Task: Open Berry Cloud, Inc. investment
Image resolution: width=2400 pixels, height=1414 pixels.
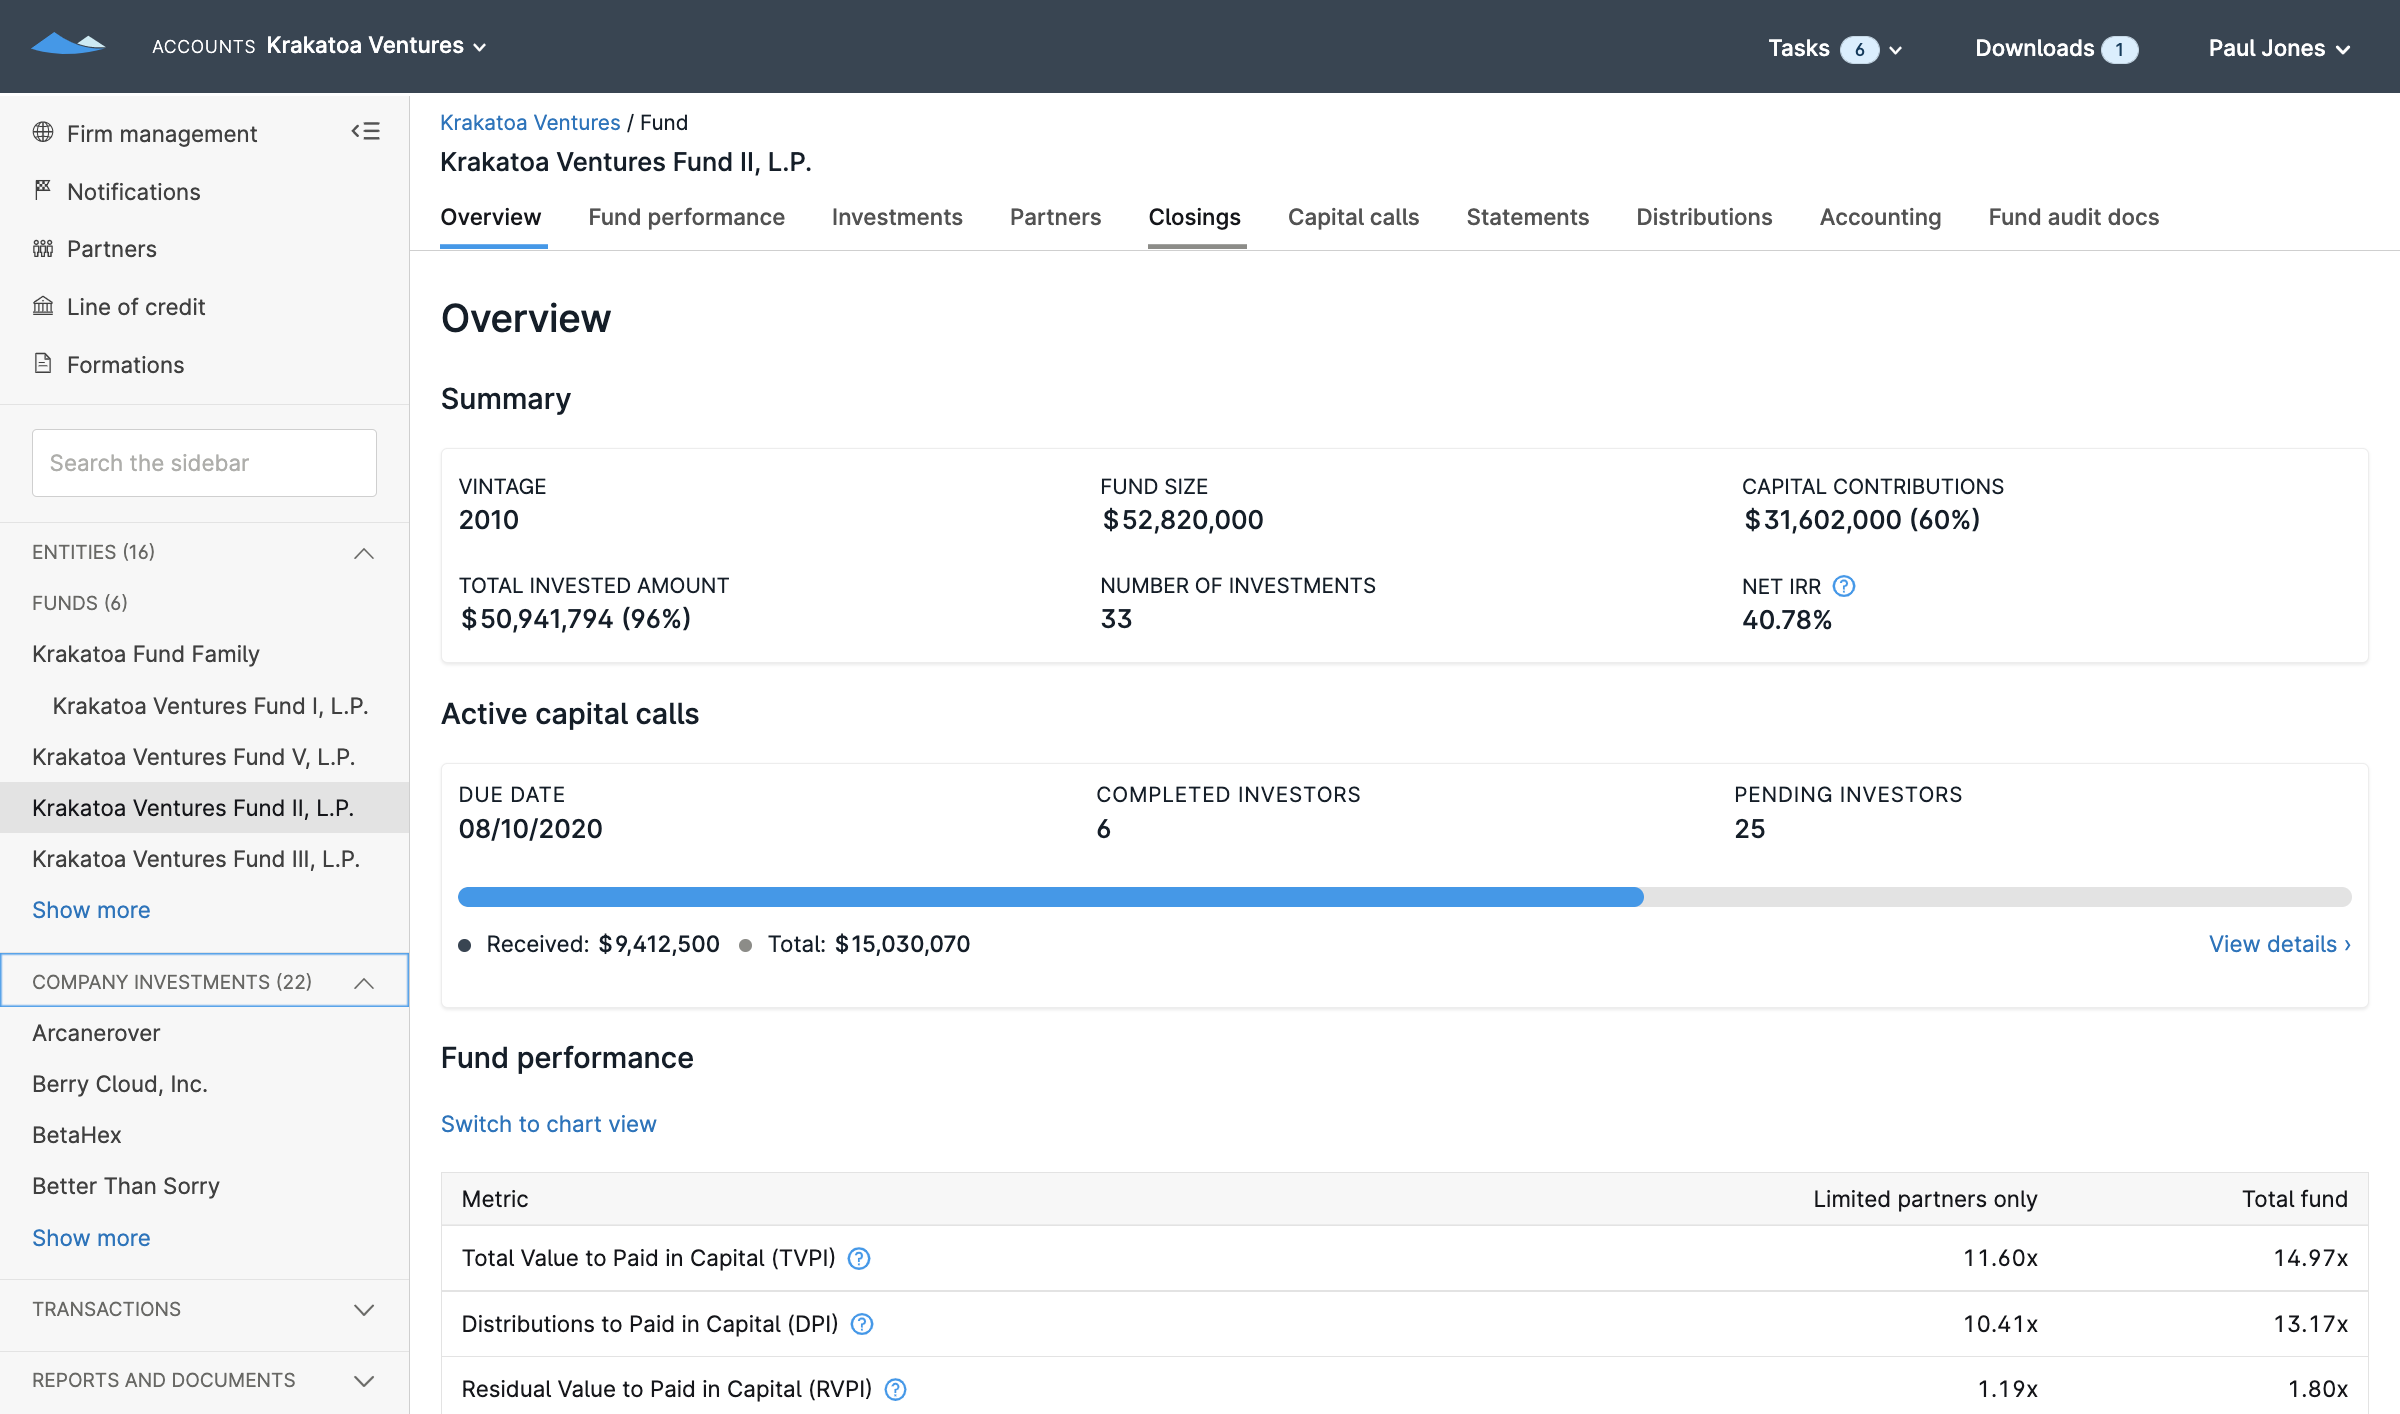Action: pos(120,1084)
